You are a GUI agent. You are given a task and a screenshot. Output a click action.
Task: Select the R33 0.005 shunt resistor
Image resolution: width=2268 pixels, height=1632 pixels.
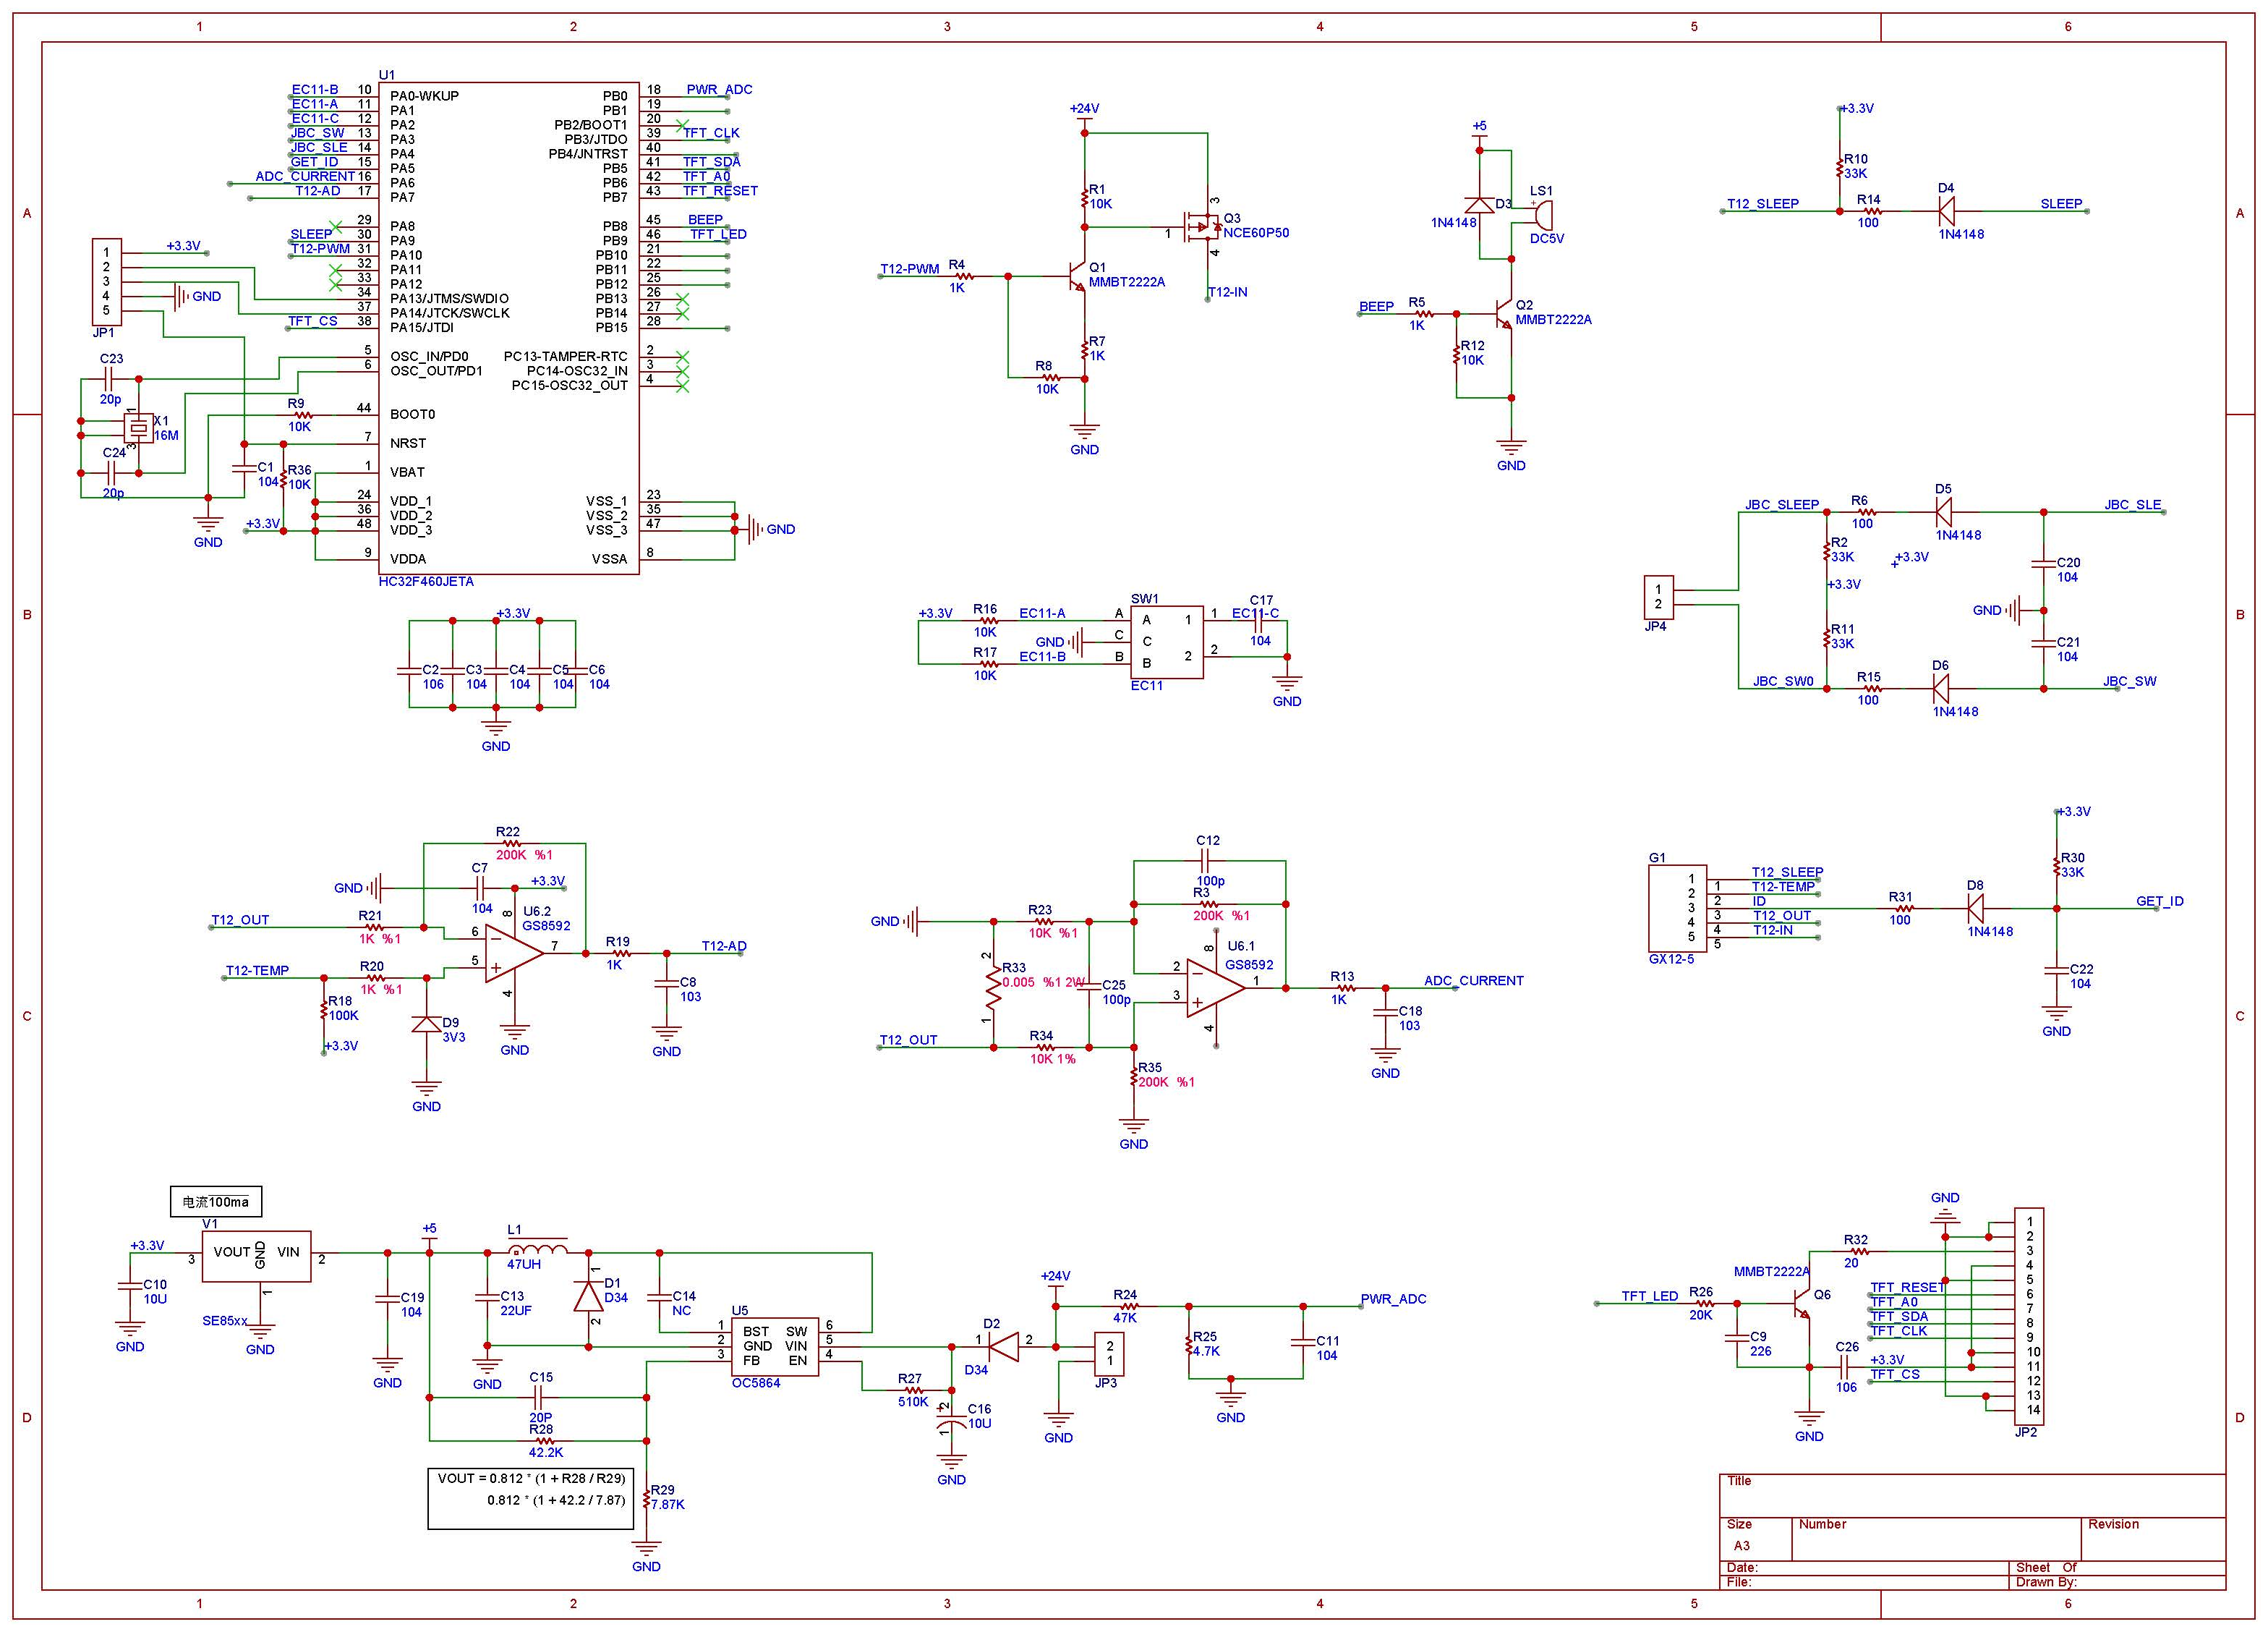(x=993, y=988)
